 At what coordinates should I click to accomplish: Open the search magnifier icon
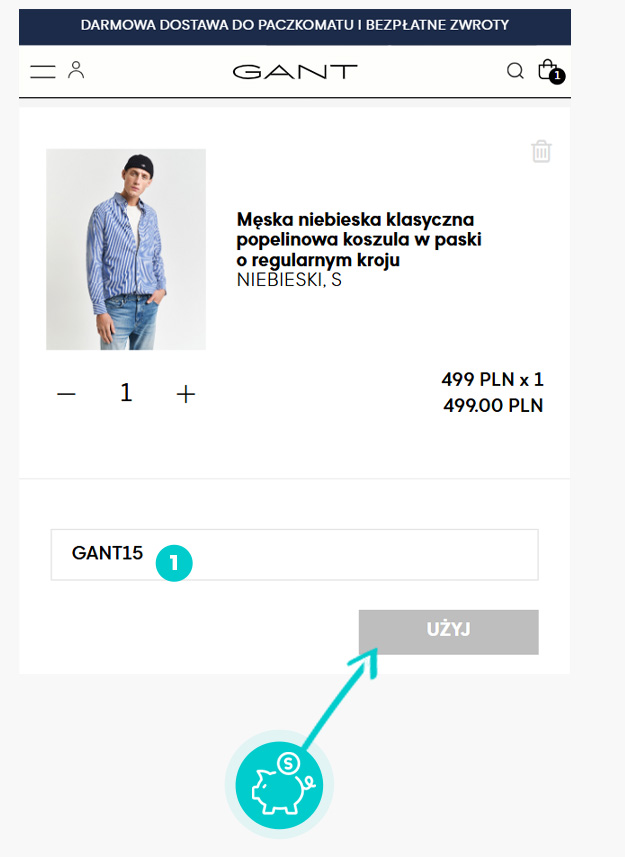tap(515, 71)
